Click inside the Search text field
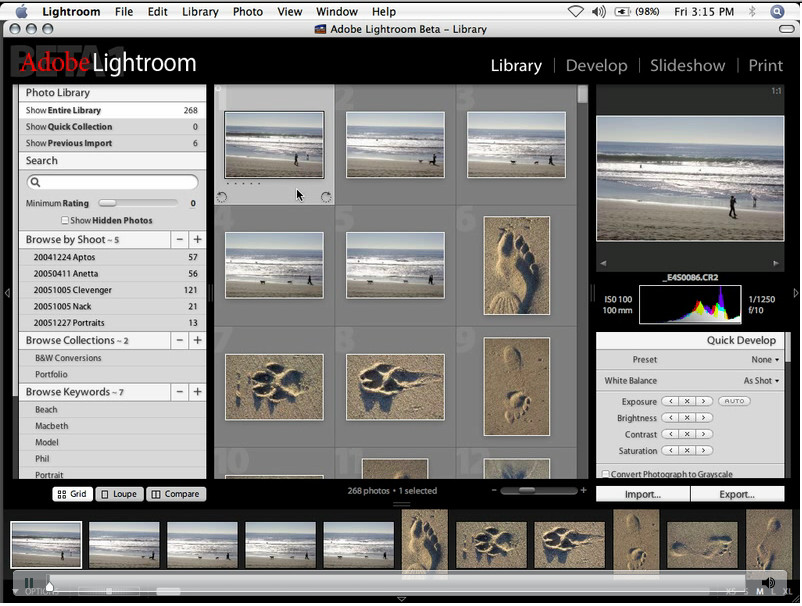802x606 pixels. 112,182
